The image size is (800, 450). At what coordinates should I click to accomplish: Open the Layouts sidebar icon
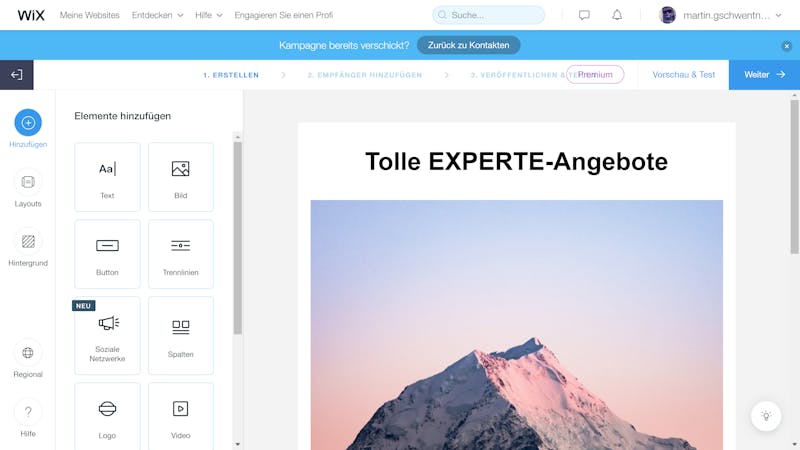28,182
